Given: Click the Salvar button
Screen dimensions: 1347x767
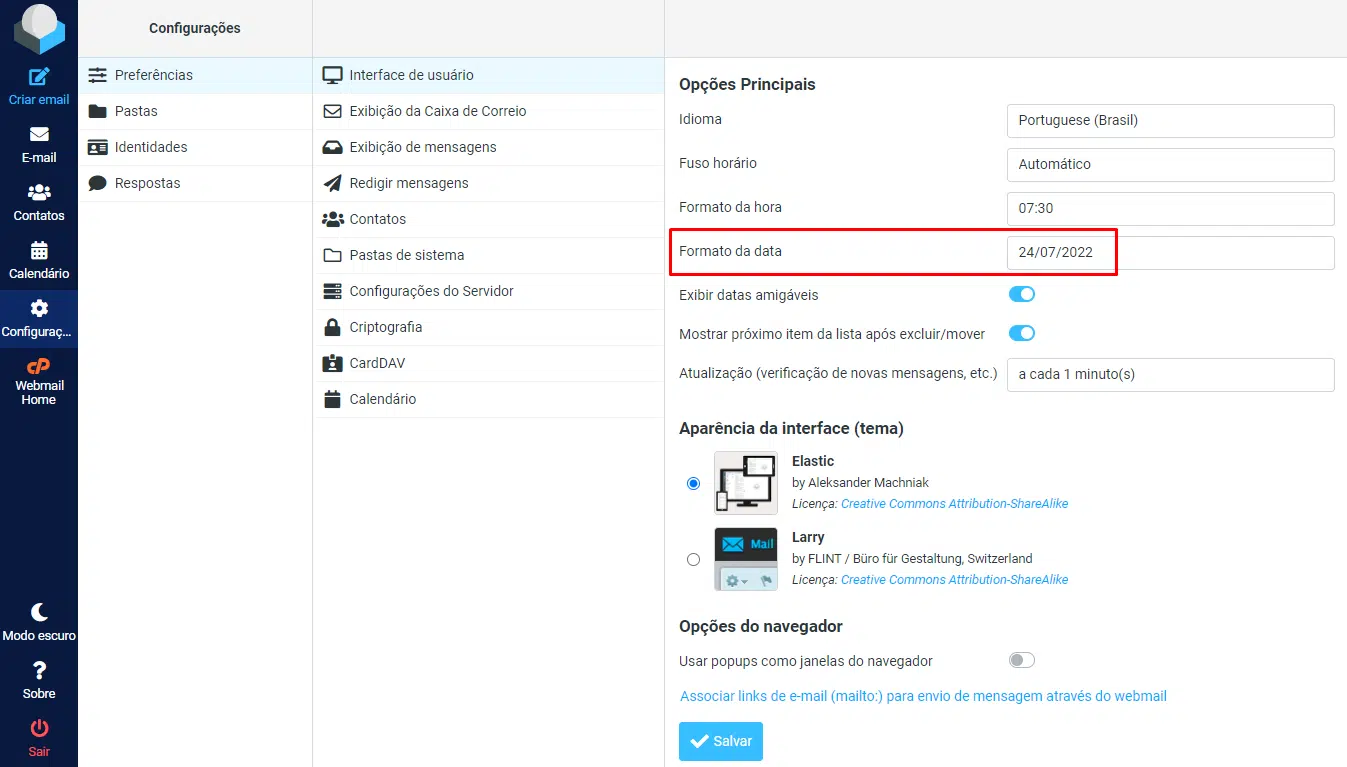Looking at the screenshot, I should pyautogui.click(x=720, y=741).
